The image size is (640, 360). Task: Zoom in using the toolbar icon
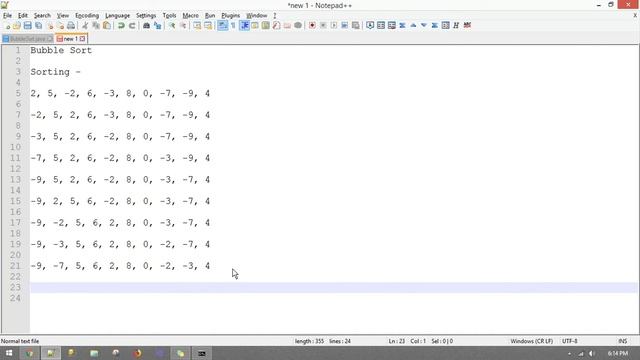[x=172, y=26]
